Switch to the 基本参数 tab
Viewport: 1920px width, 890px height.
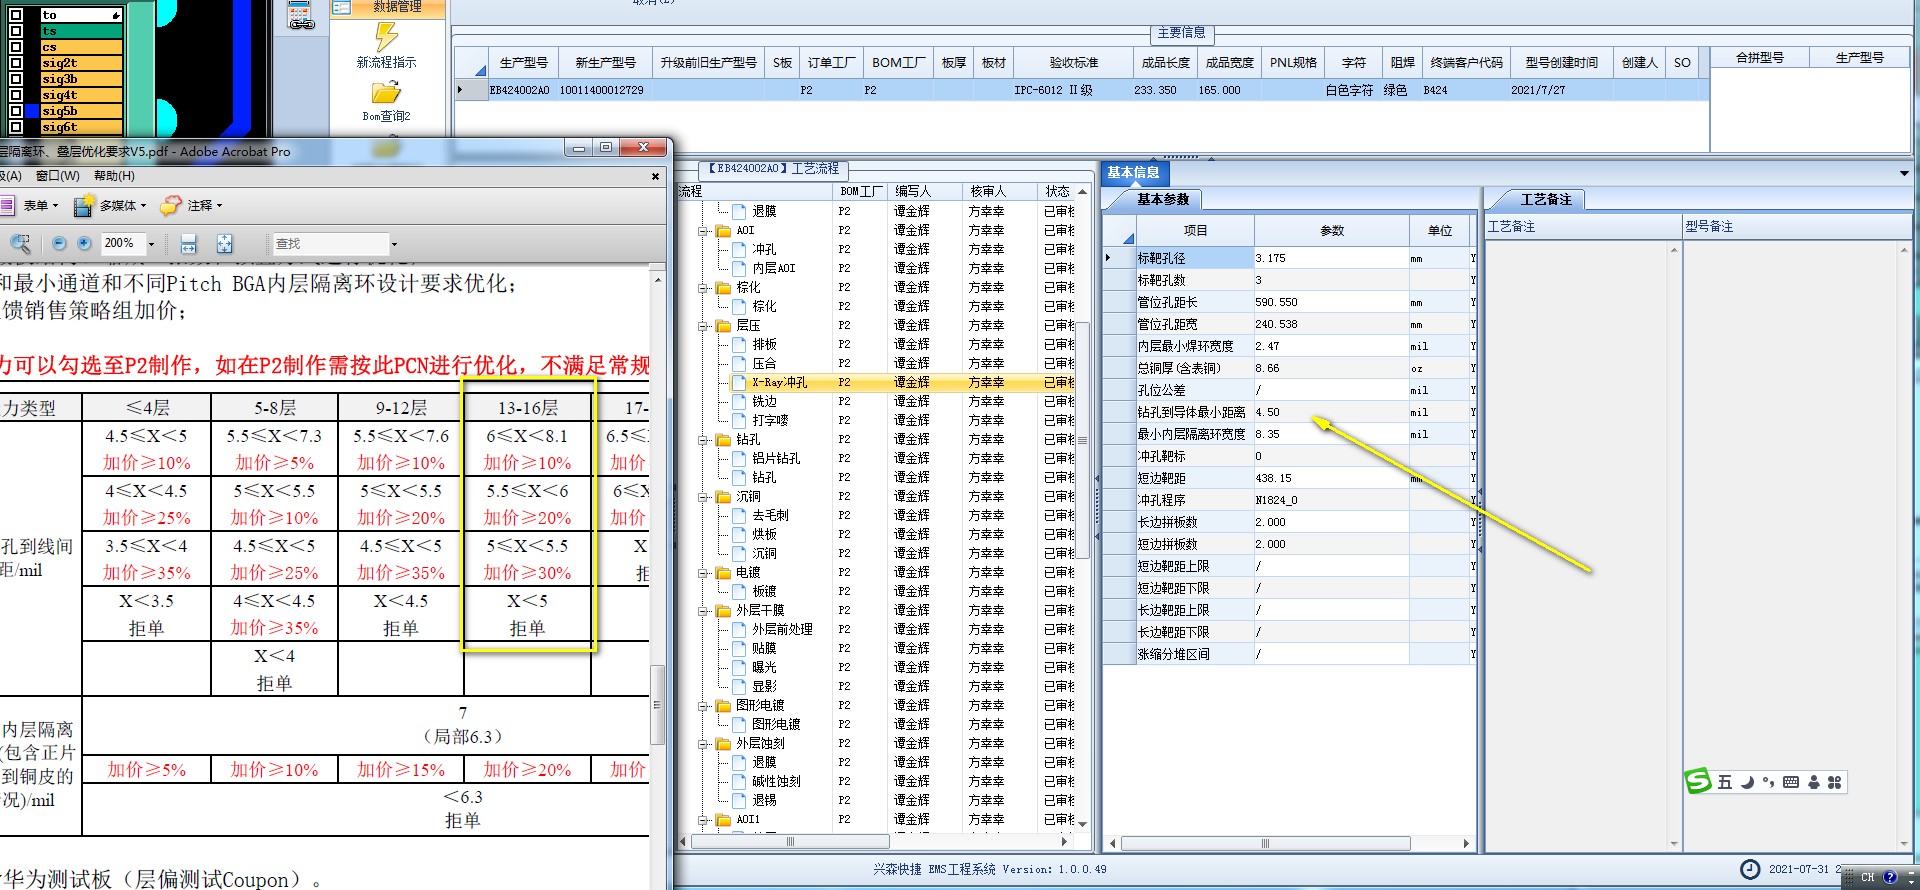1163,199
